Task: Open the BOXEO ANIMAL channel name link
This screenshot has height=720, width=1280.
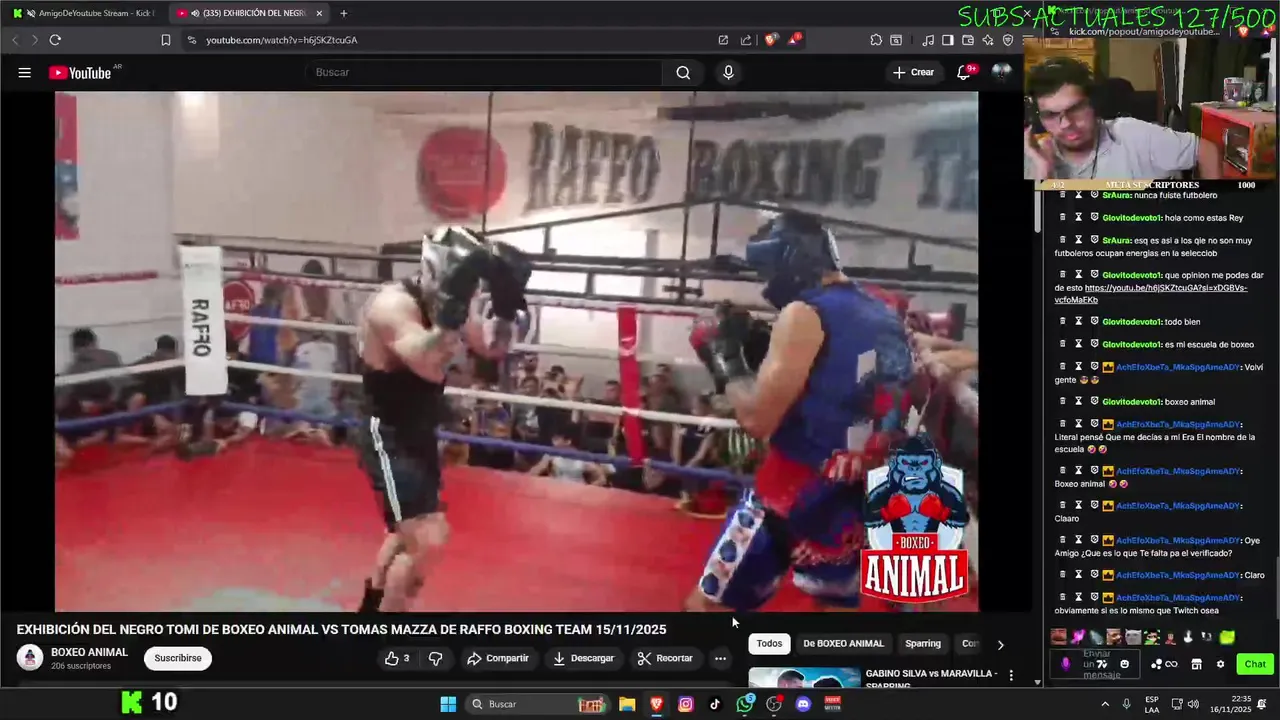Action: pos(89,652)
